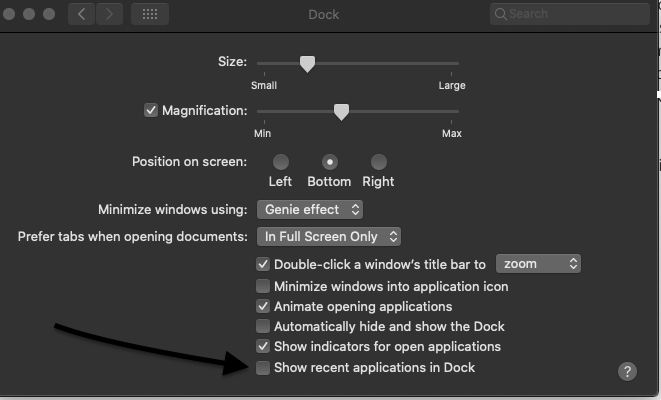This screenshot has width=661, height=400.
Task: Disable Animate opening applications
Action: [263, 306]
